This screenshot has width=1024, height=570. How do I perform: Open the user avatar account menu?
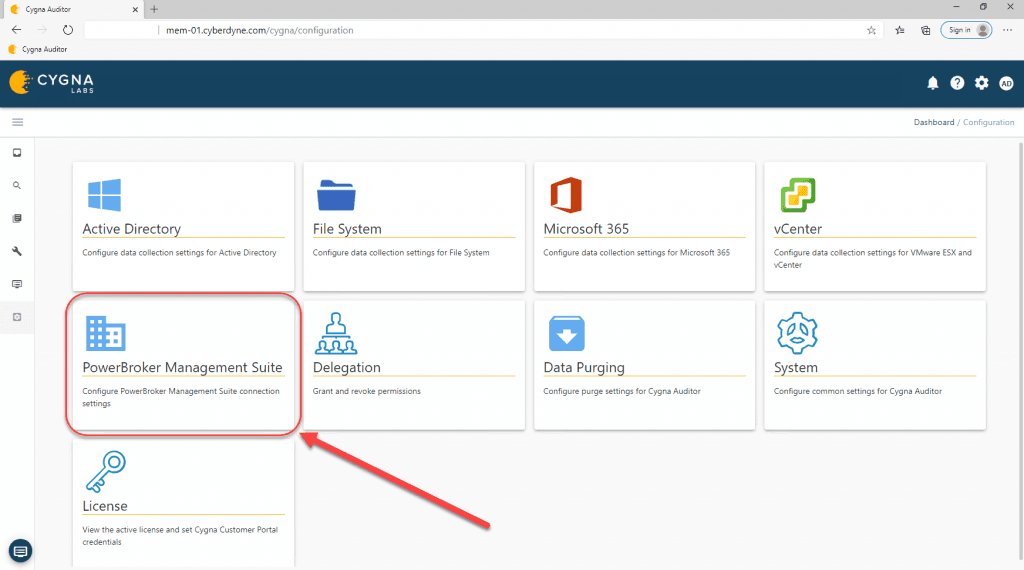coord(1006,83)
